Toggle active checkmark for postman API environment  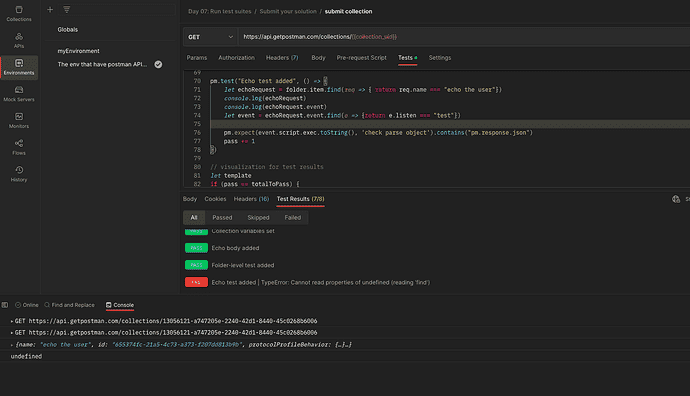tap(158, 64)
